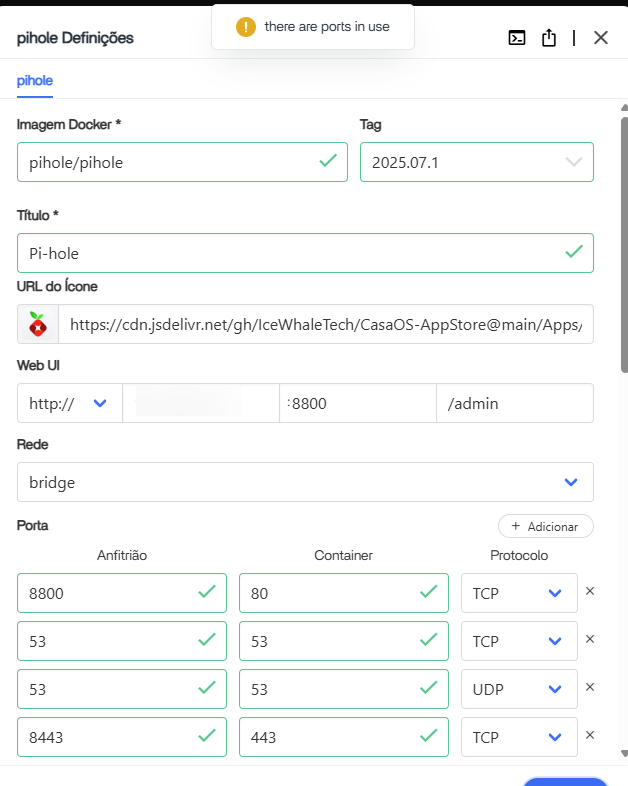Click the Web UI /admin path field

coord(514,403)
